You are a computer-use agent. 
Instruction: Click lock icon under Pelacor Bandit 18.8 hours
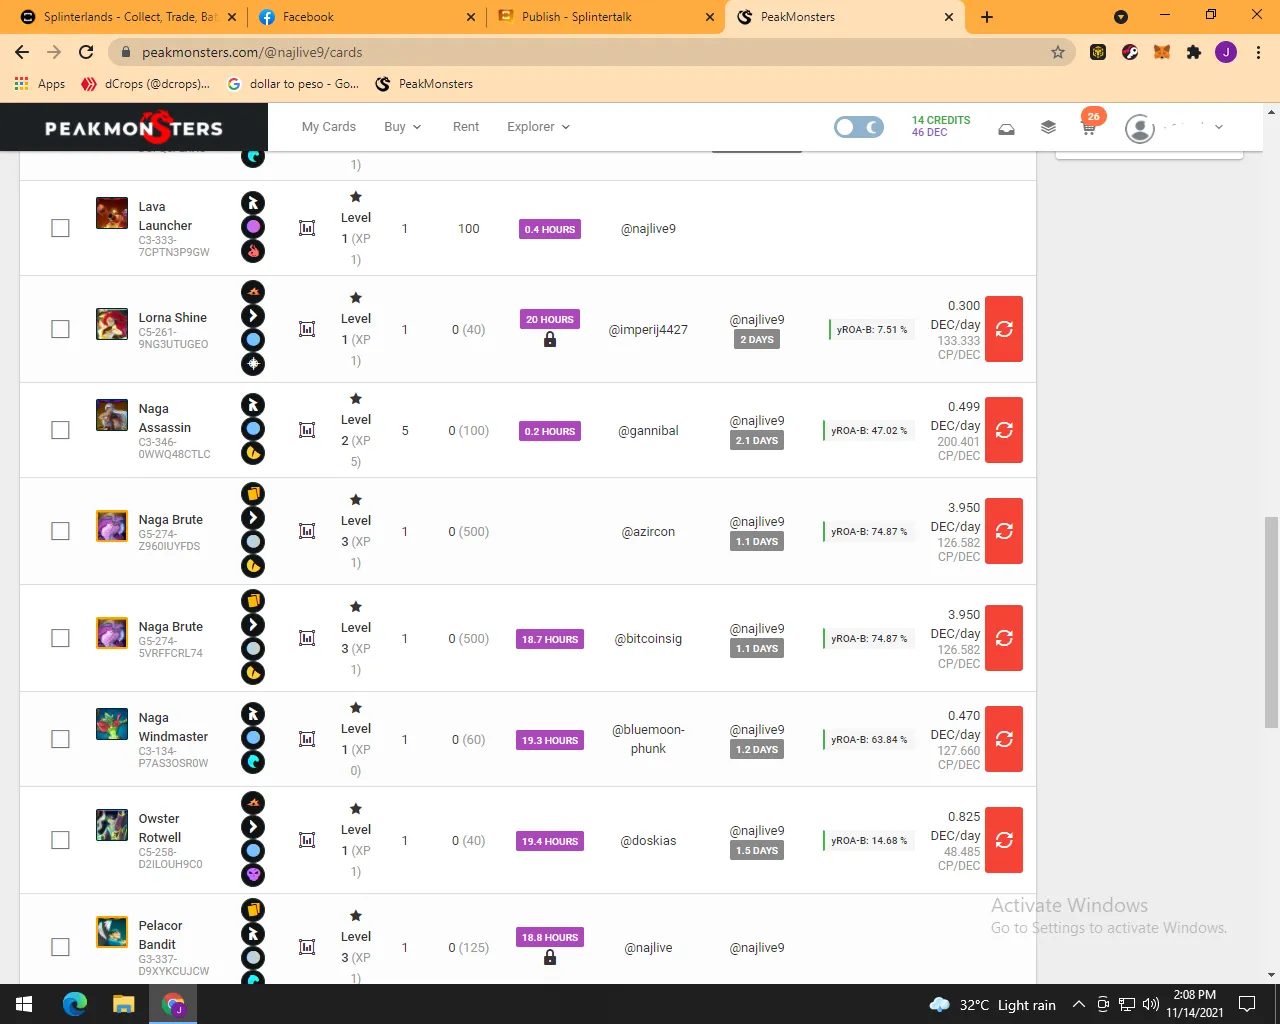550,958
